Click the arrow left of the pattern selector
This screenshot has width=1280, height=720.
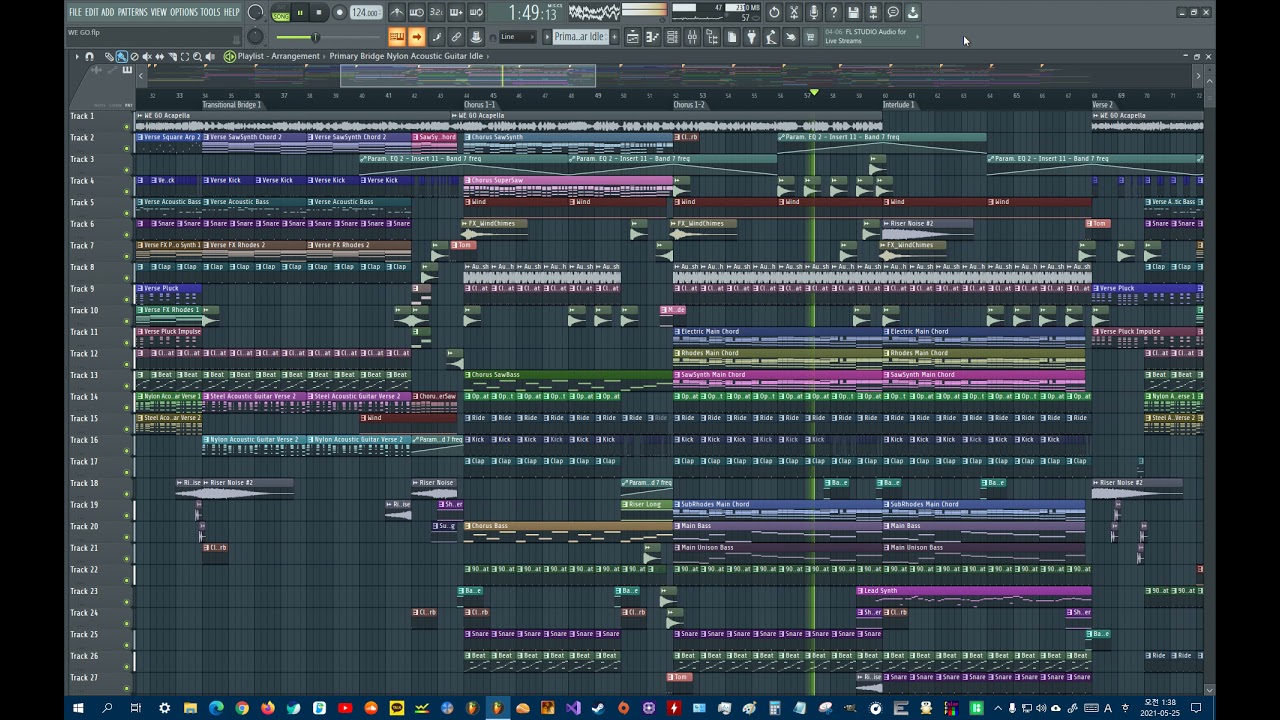[x=547, y=37]
